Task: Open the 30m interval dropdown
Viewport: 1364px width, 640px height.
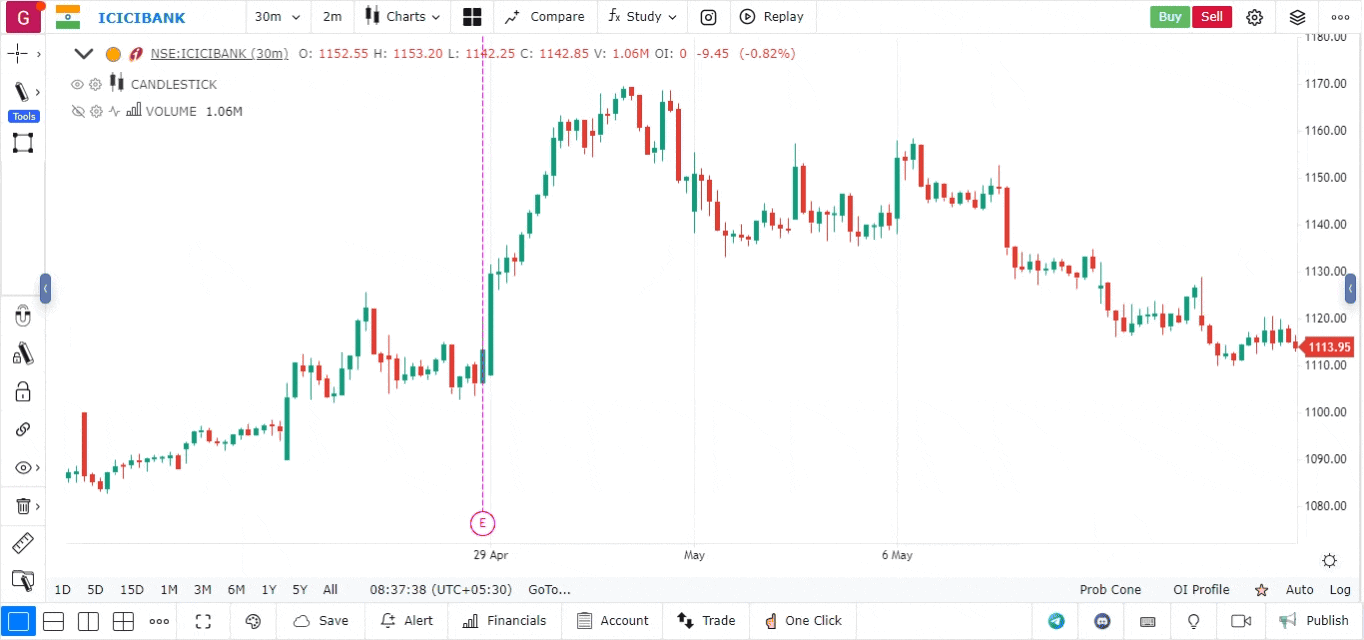Action: click(x=277, y=17)
